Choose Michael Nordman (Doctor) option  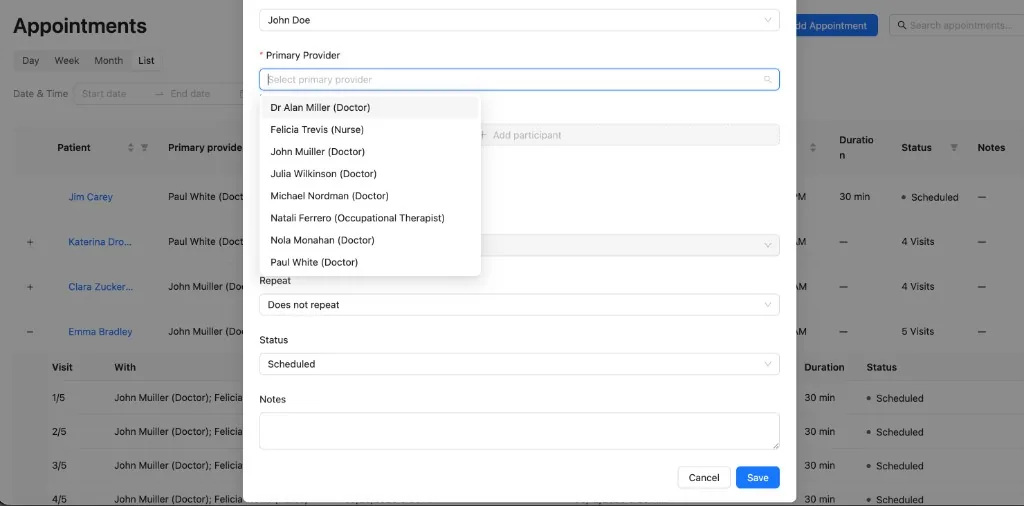coord(370,196)
